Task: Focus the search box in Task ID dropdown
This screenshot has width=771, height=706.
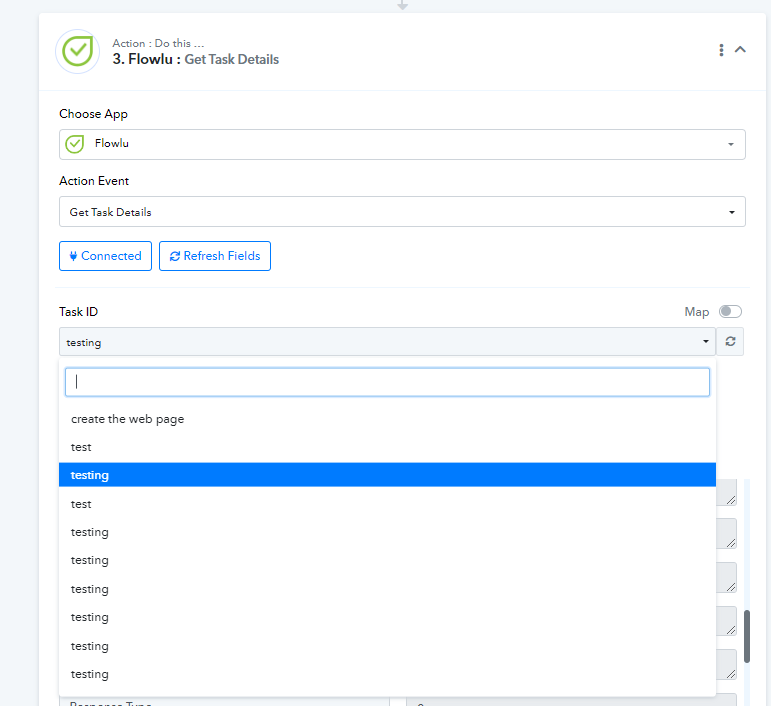Action: (x=387, y=382)
